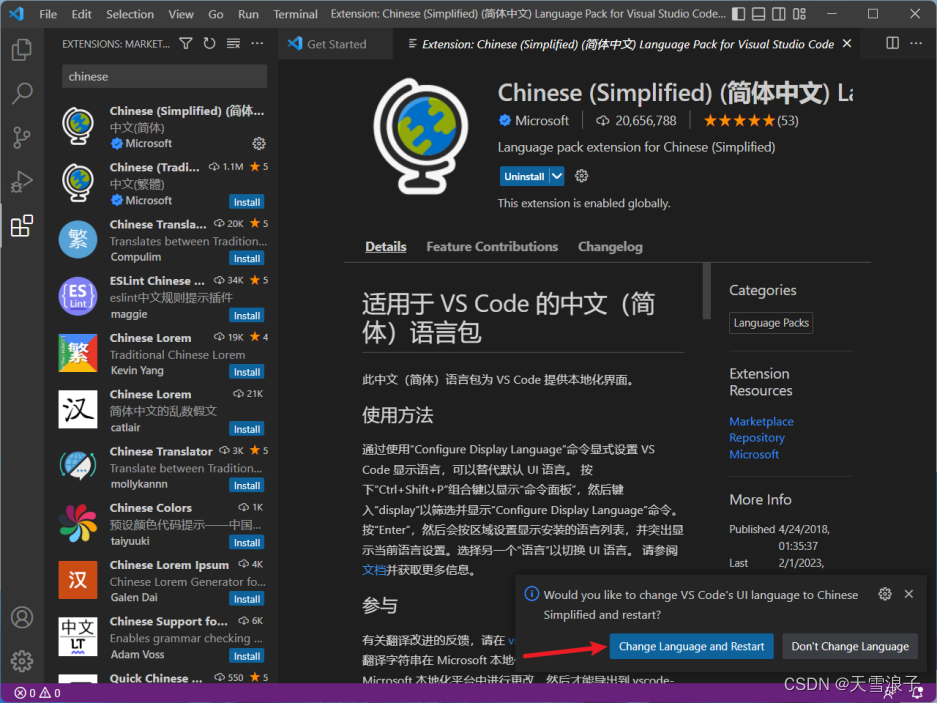
Task: Manage gear for Chinese Simplified list item
Action: point(259,143)
